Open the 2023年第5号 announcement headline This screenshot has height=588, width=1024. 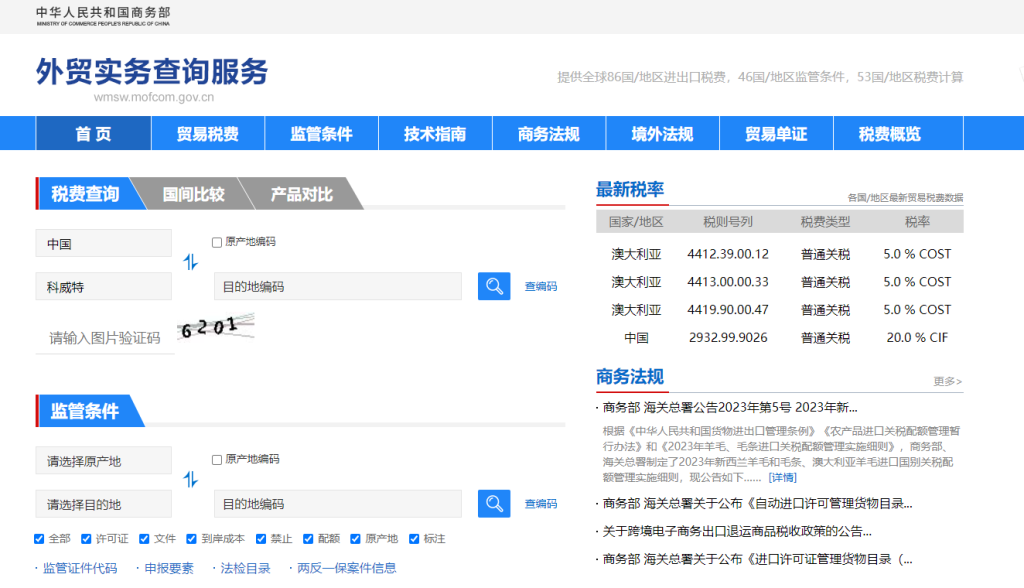(x=729, y=407)
